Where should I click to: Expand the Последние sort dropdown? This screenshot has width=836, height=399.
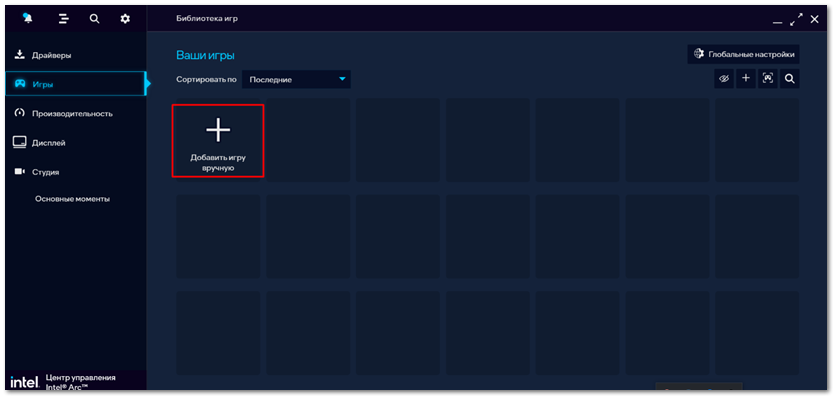click(296, 79)
